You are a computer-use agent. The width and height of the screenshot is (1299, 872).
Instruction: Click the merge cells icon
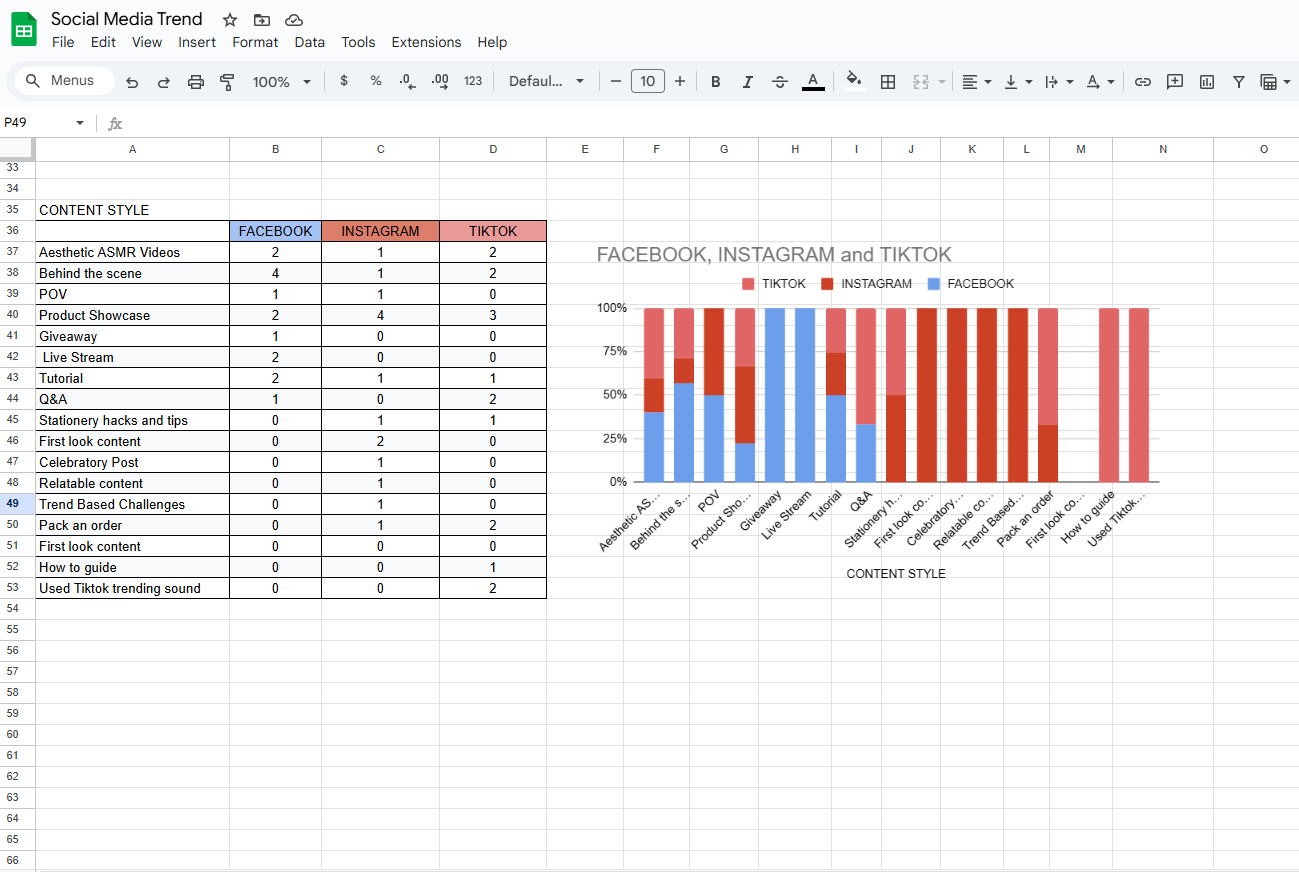pos(922,82)
